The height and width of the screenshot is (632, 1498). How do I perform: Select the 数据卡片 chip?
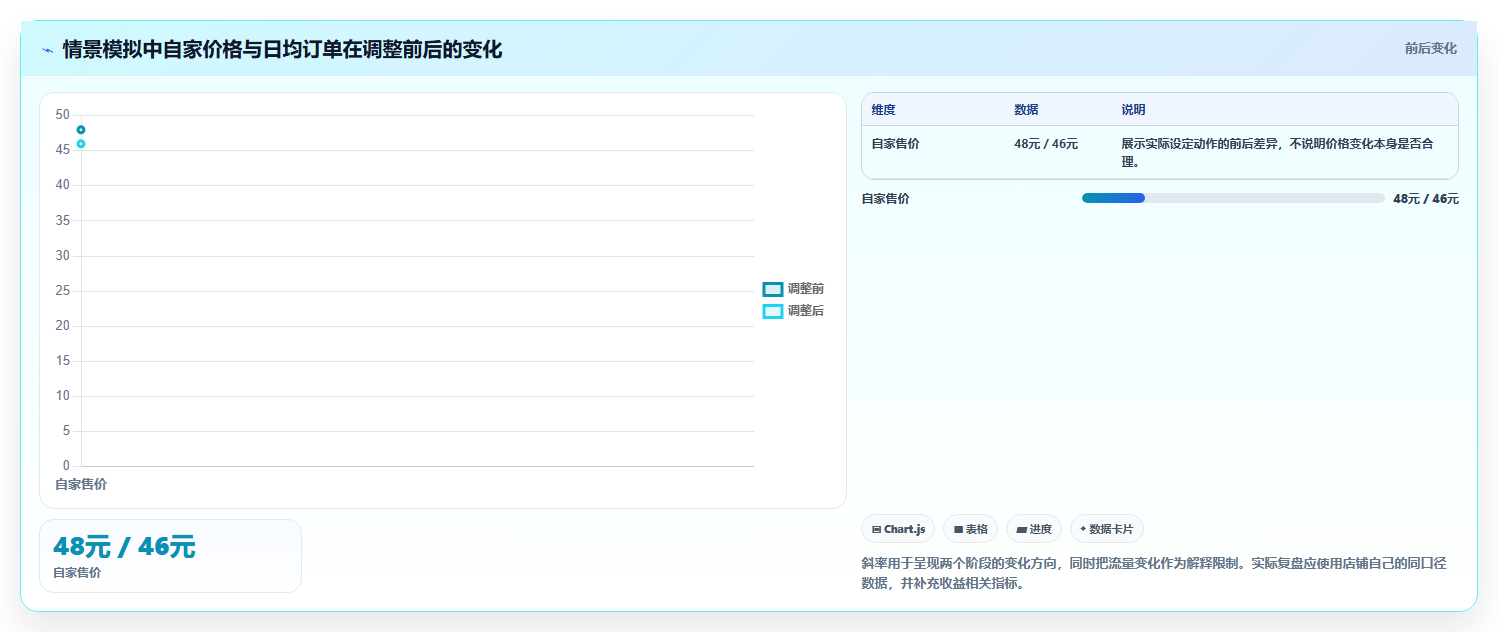[1106, 529]
